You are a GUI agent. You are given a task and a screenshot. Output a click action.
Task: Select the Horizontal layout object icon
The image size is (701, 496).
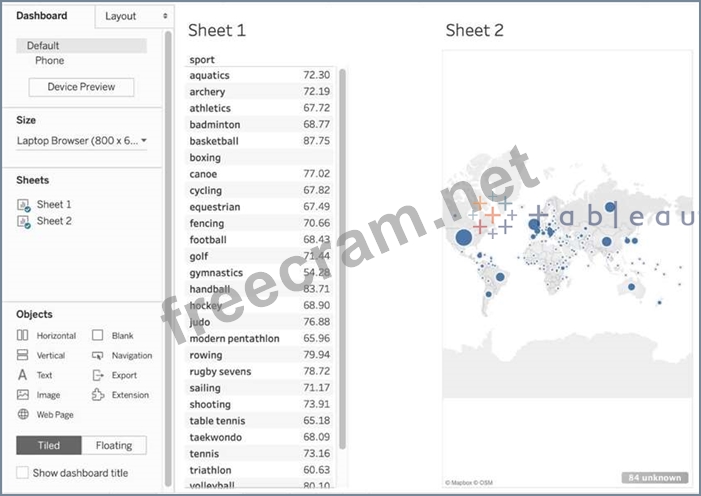(x=23, y=336)
